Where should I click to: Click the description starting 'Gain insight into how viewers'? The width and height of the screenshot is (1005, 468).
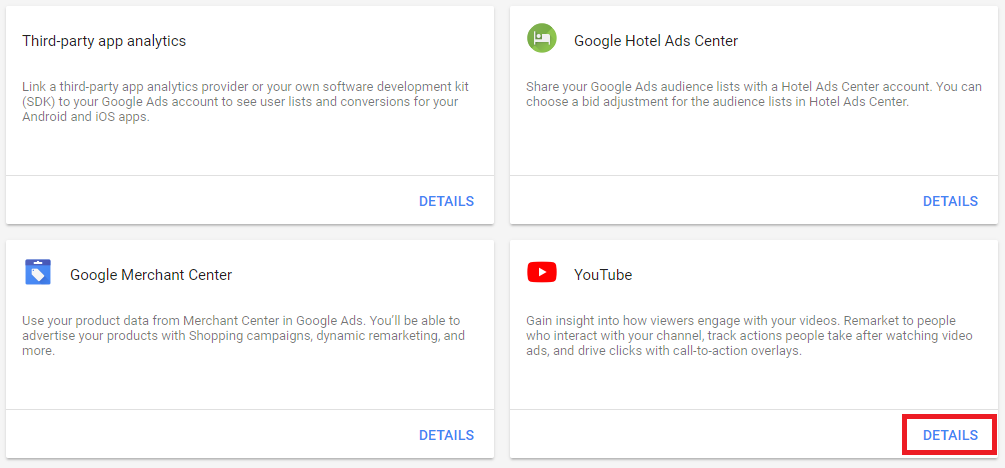click(749, 336)
